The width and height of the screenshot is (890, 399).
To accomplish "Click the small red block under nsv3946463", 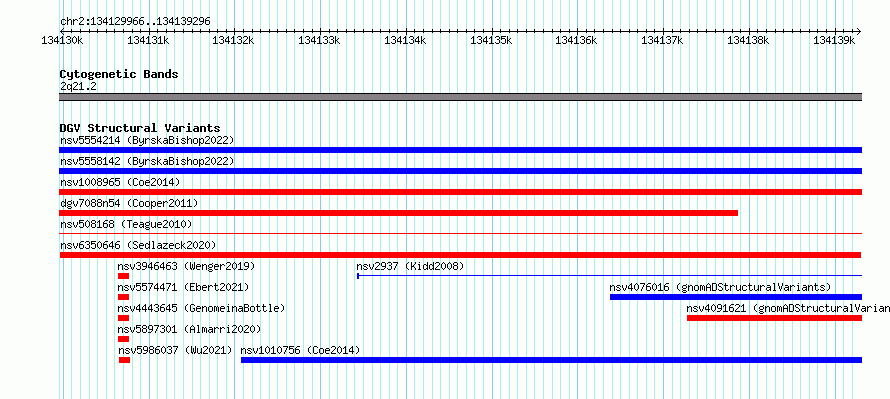I will pyautogui.click(x=124, y=276).
